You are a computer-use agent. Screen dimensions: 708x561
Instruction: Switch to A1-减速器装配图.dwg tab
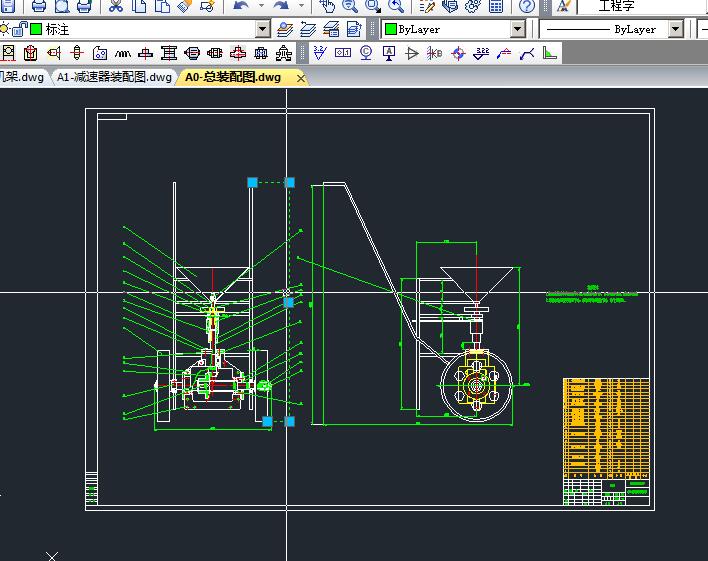(x=114, y=77)
